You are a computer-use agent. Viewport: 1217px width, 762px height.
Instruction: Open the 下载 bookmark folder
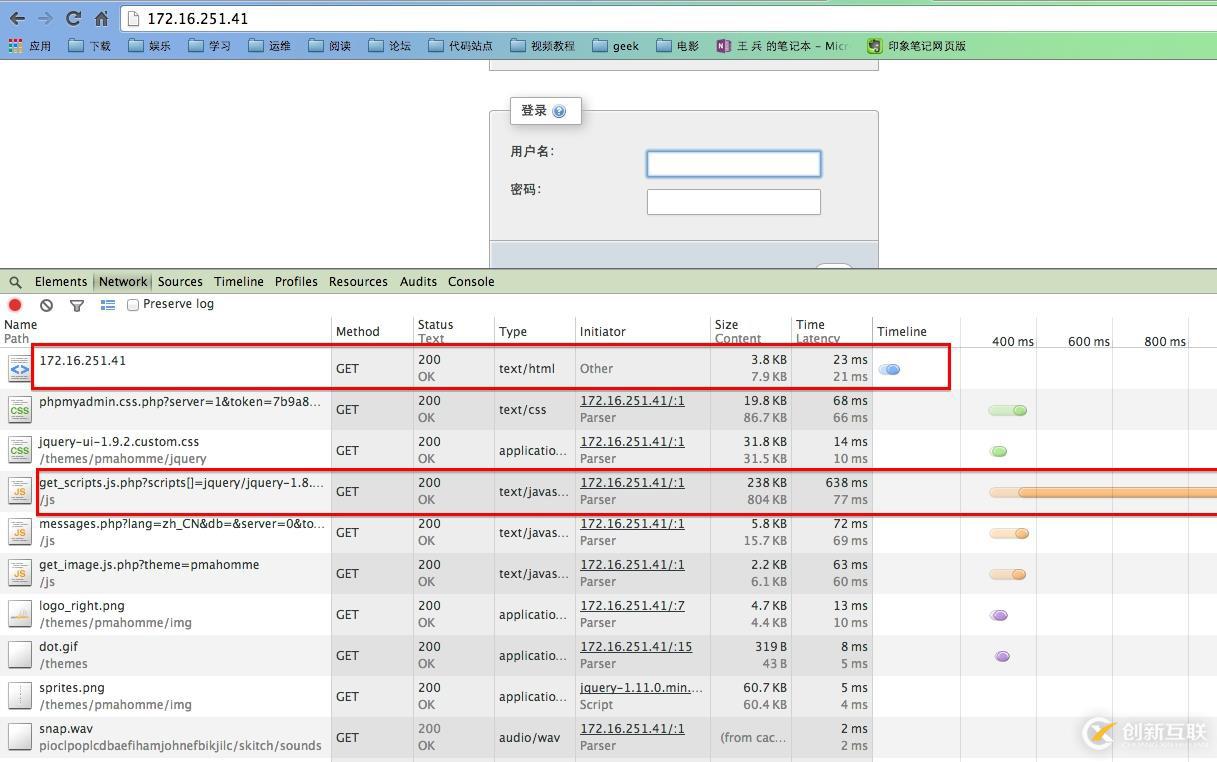pos(90,46)
